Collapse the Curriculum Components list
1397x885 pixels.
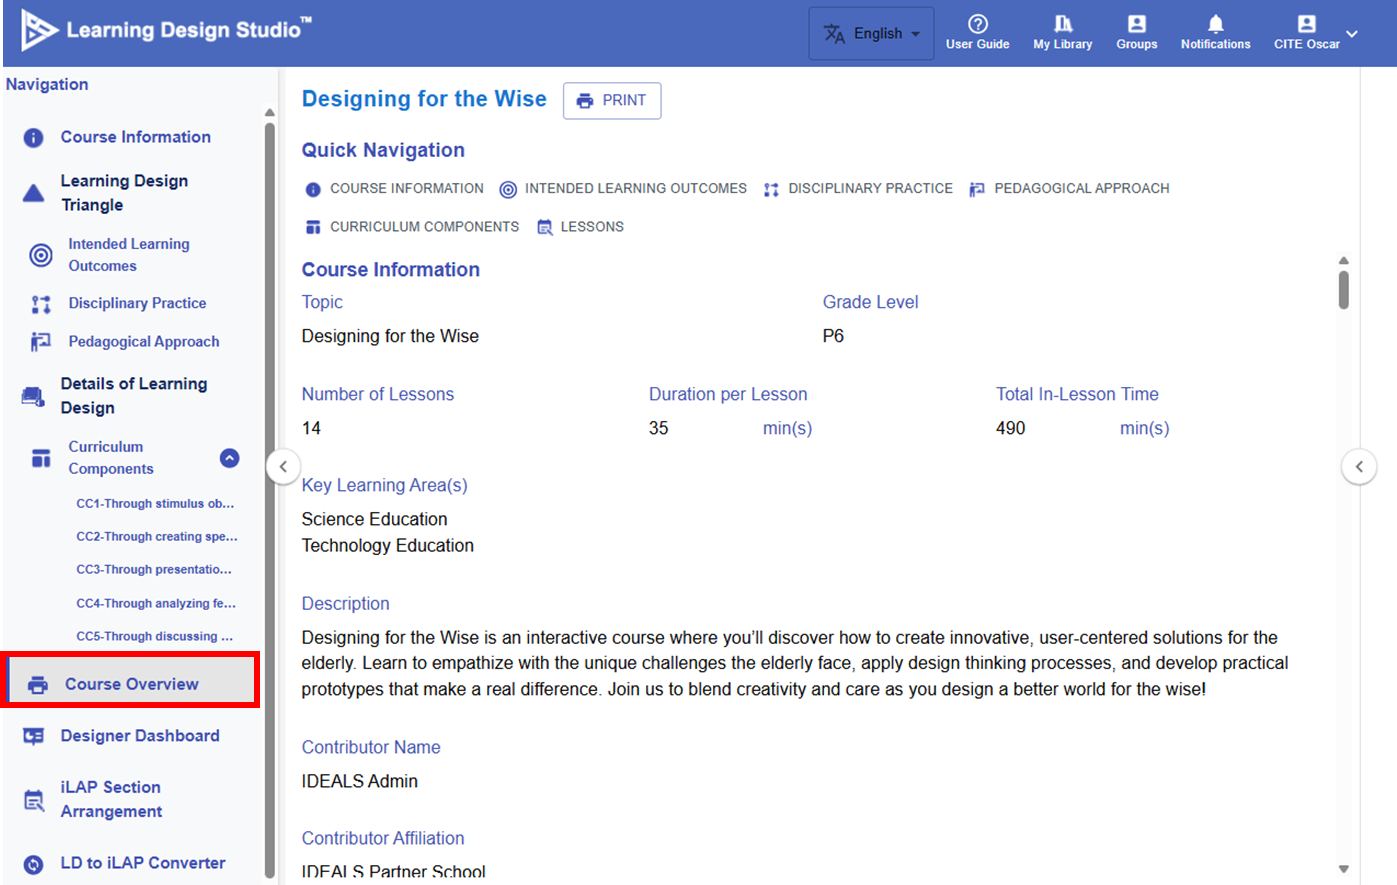tap(229, 458)
